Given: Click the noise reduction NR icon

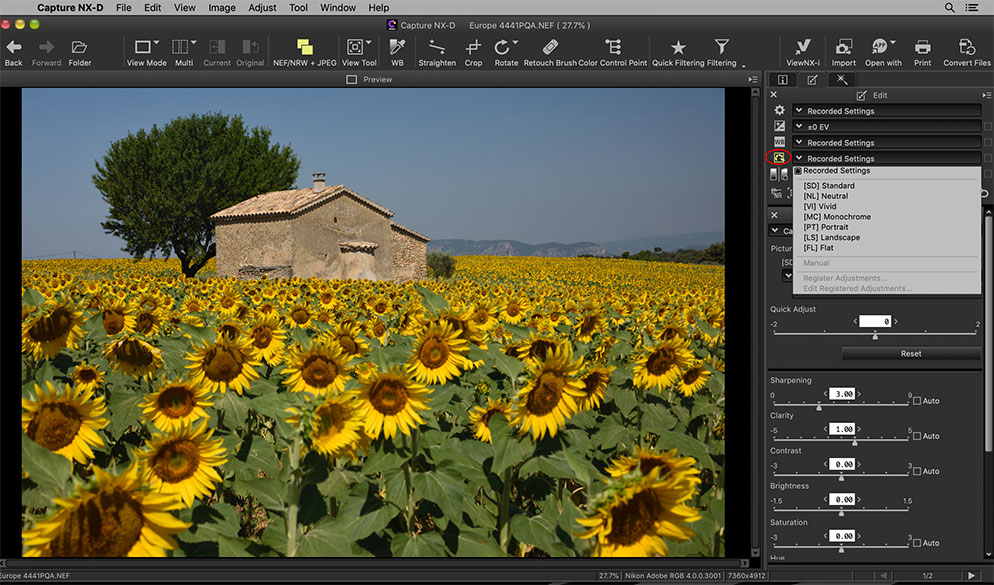Looking at the screenshot, I should pyautogui.click(x=776, y=192).
